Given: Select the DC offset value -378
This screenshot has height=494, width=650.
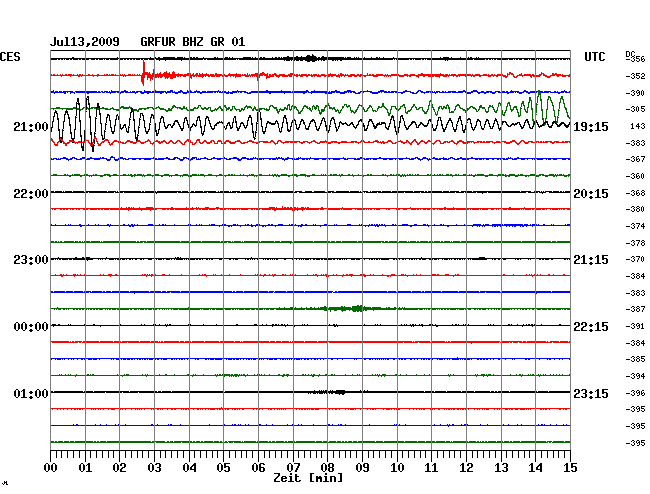Looking at the screenshot, I should 635,243.
